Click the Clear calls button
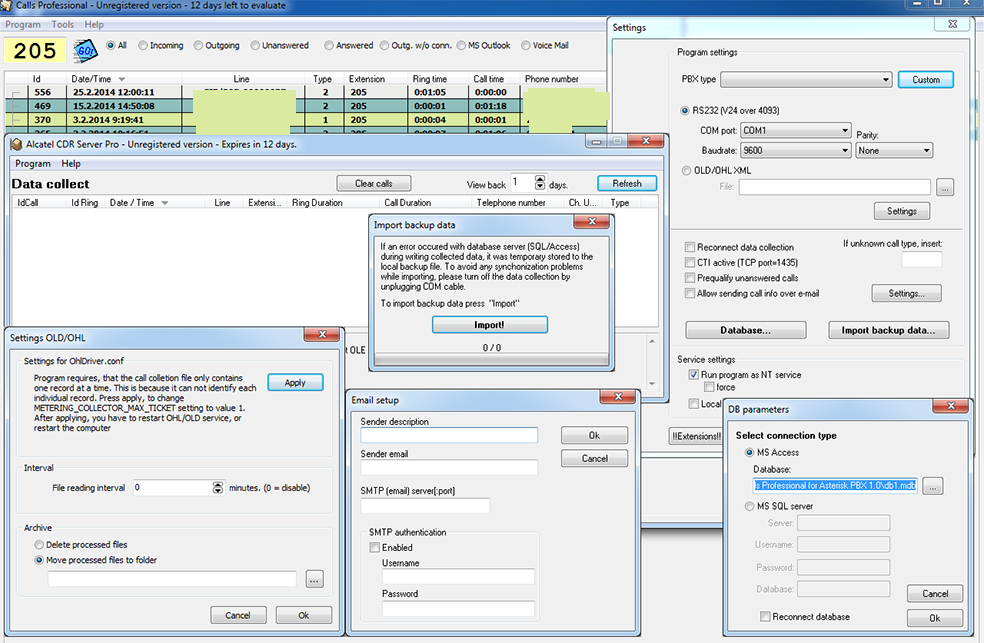This screenshot has width=984, height=643. pos(374,183)
